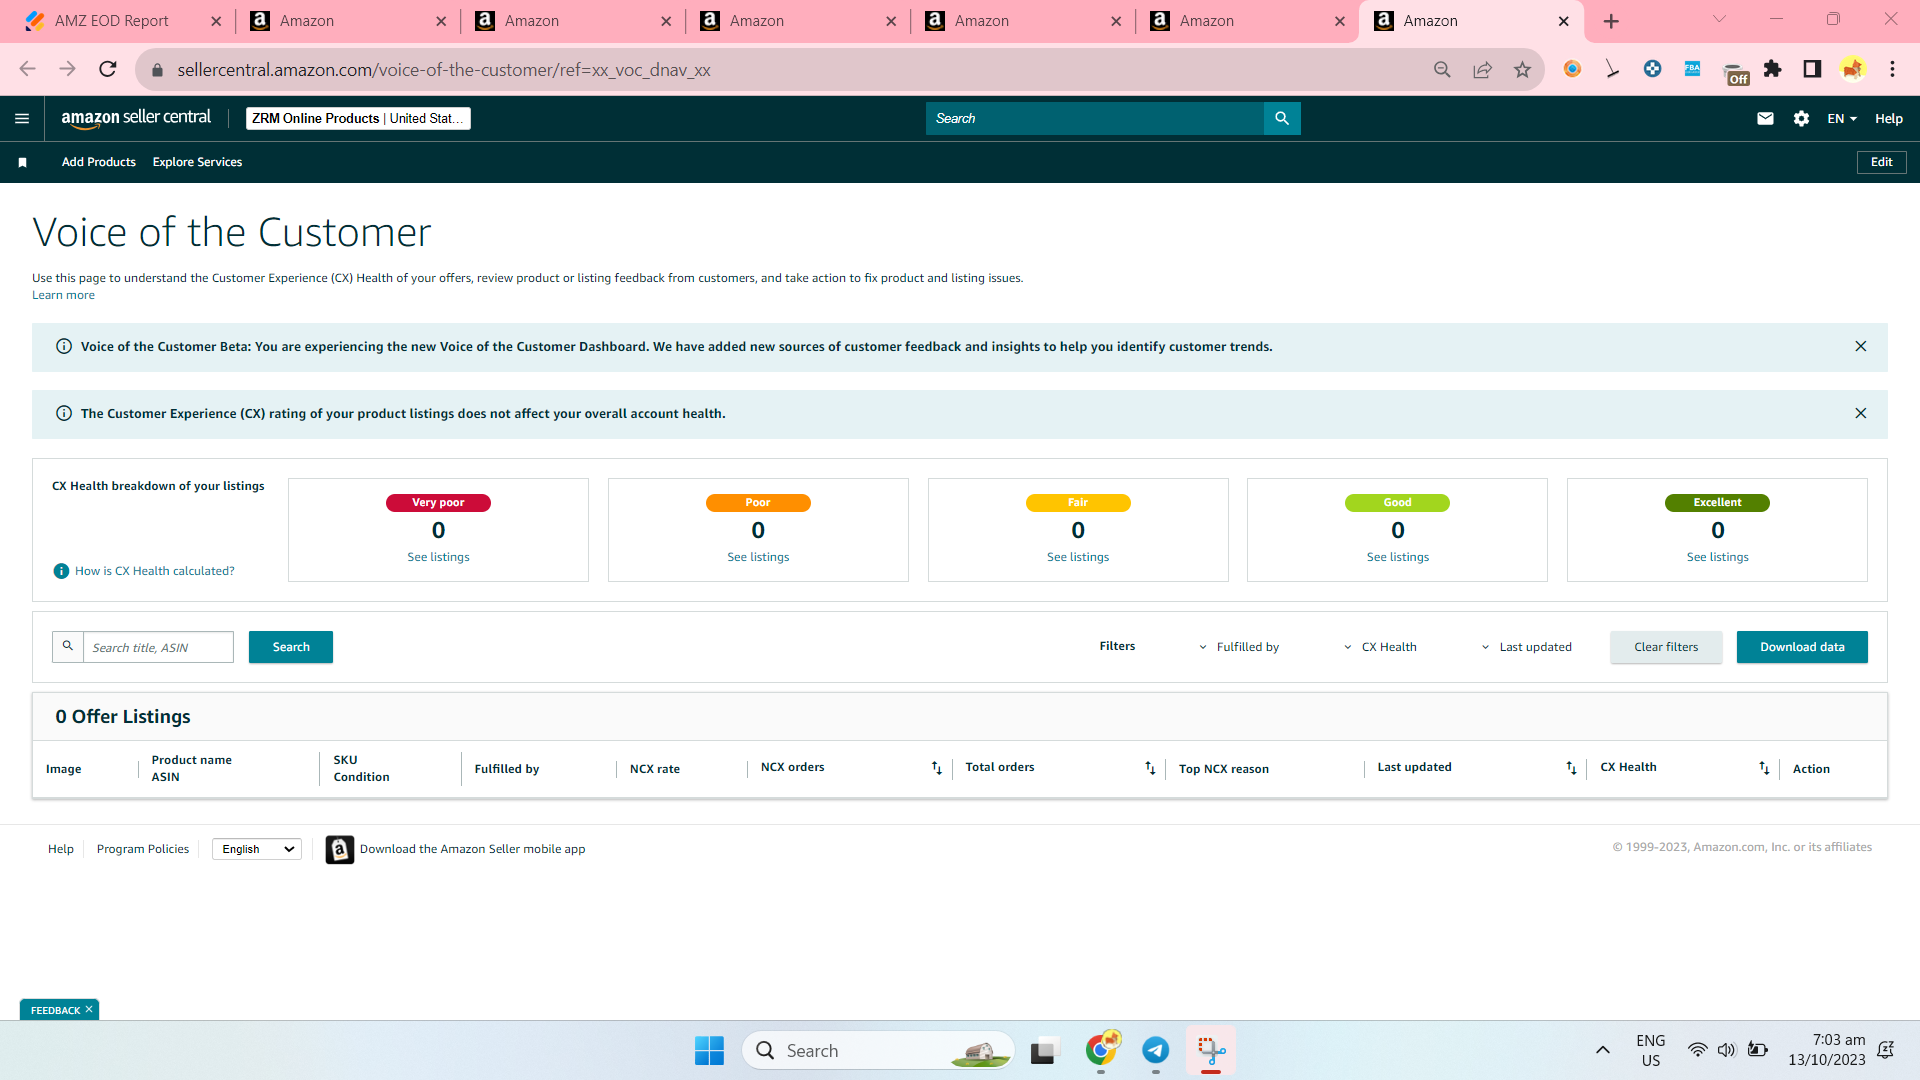Click the bookmark flag icon beside Add Products
Viewport: 1920px width, 1080px height.
point(22,162)
